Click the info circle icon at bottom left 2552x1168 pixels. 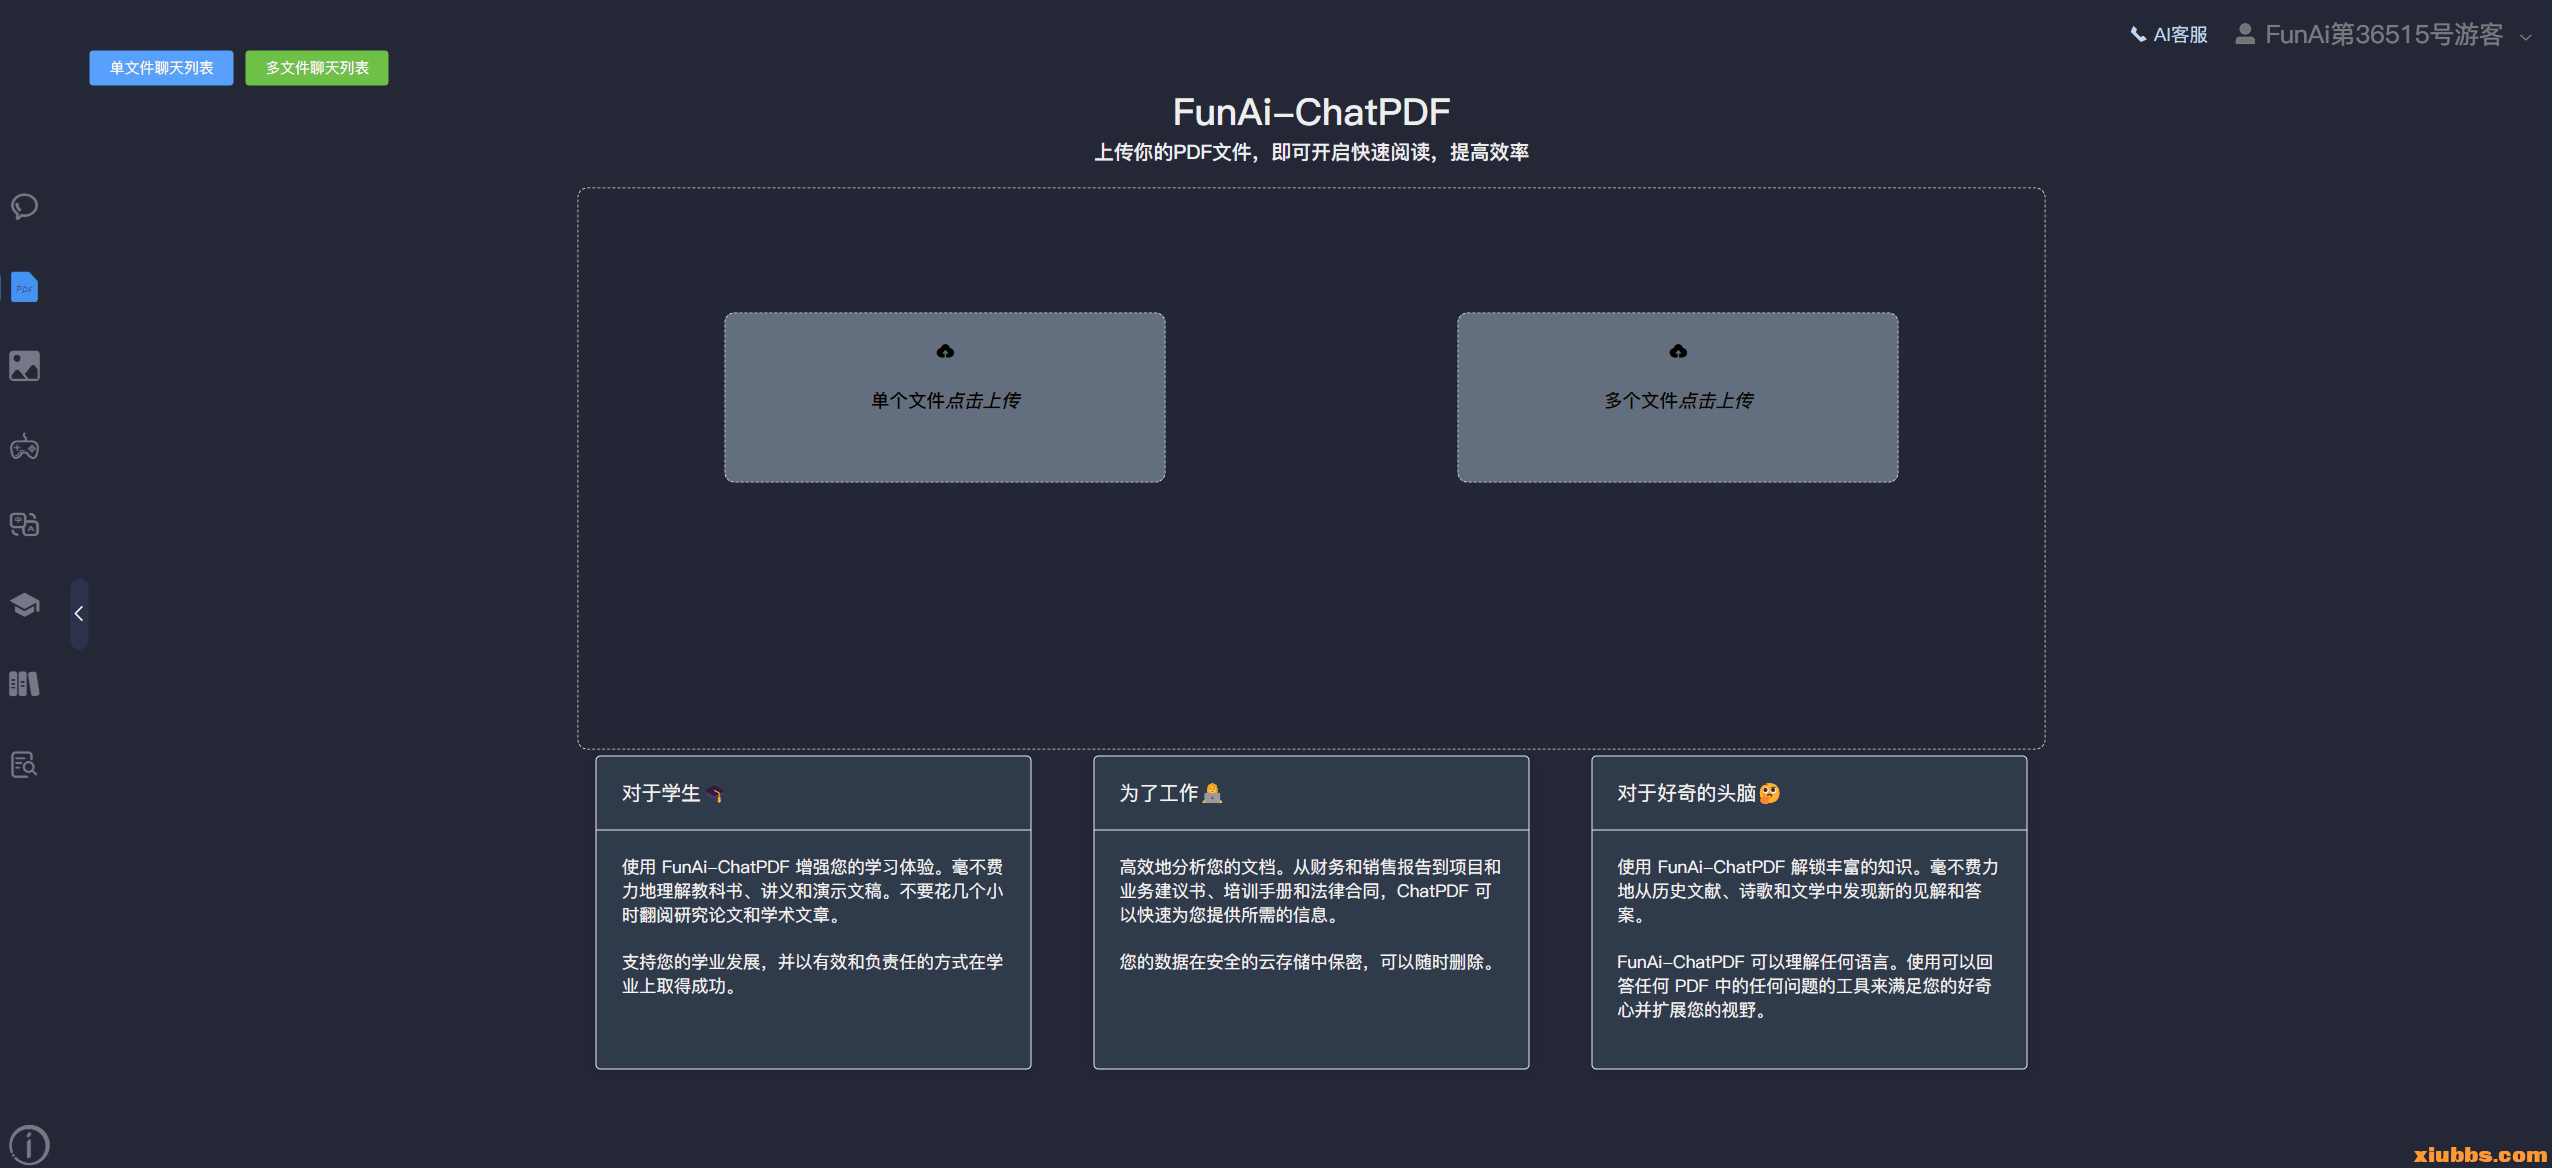(x=28, y=1144)
